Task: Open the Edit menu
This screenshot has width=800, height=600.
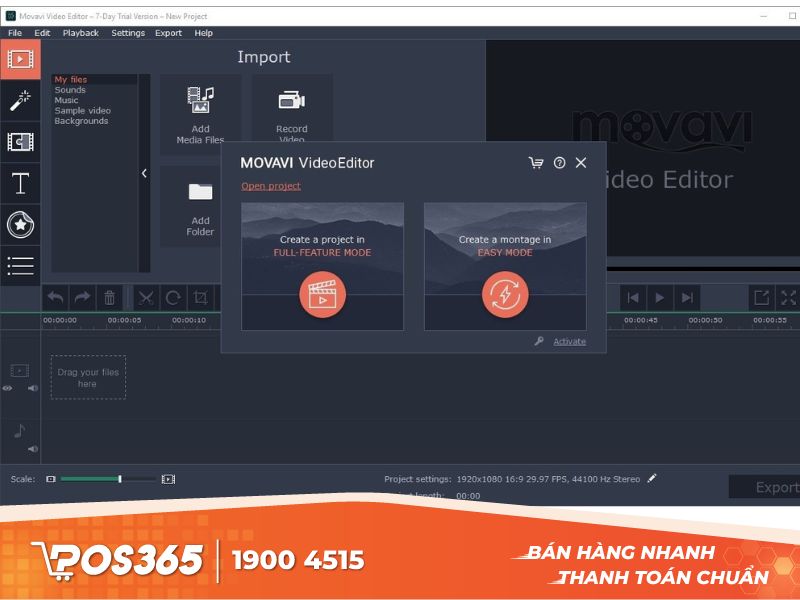Action: click(x=42, y=33)
